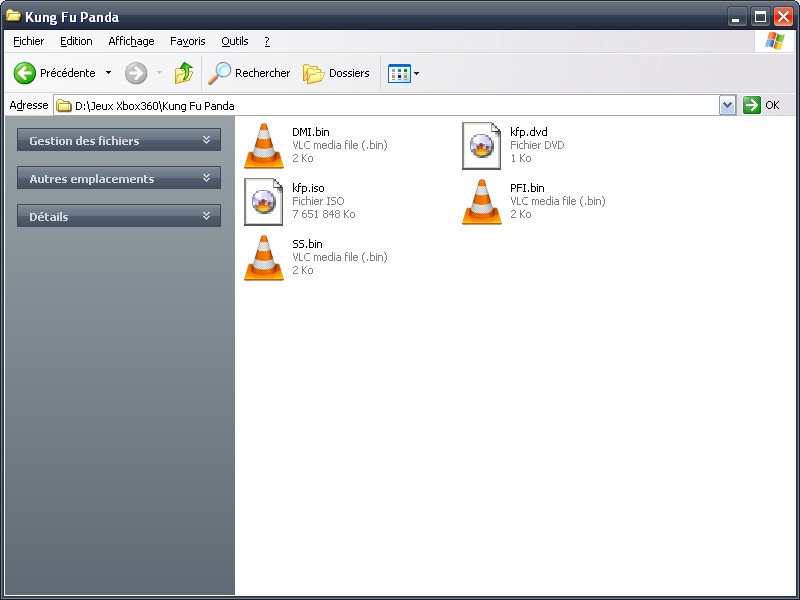This screenshot has width=800, height=600.
Task: Toggle the Dossiers folder pane icon
Action: 313,73
